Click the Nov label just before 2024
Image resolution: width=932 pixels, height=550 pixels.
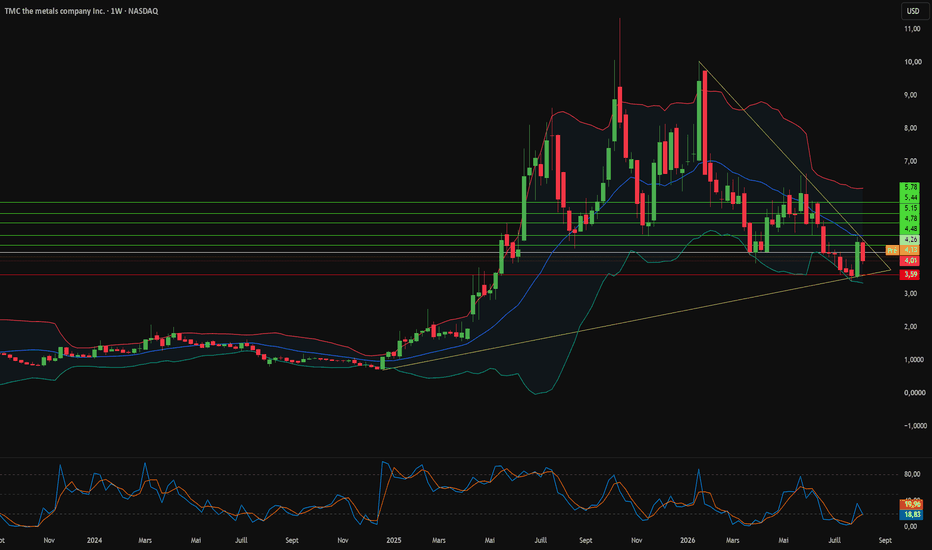[x=49, y=540]
